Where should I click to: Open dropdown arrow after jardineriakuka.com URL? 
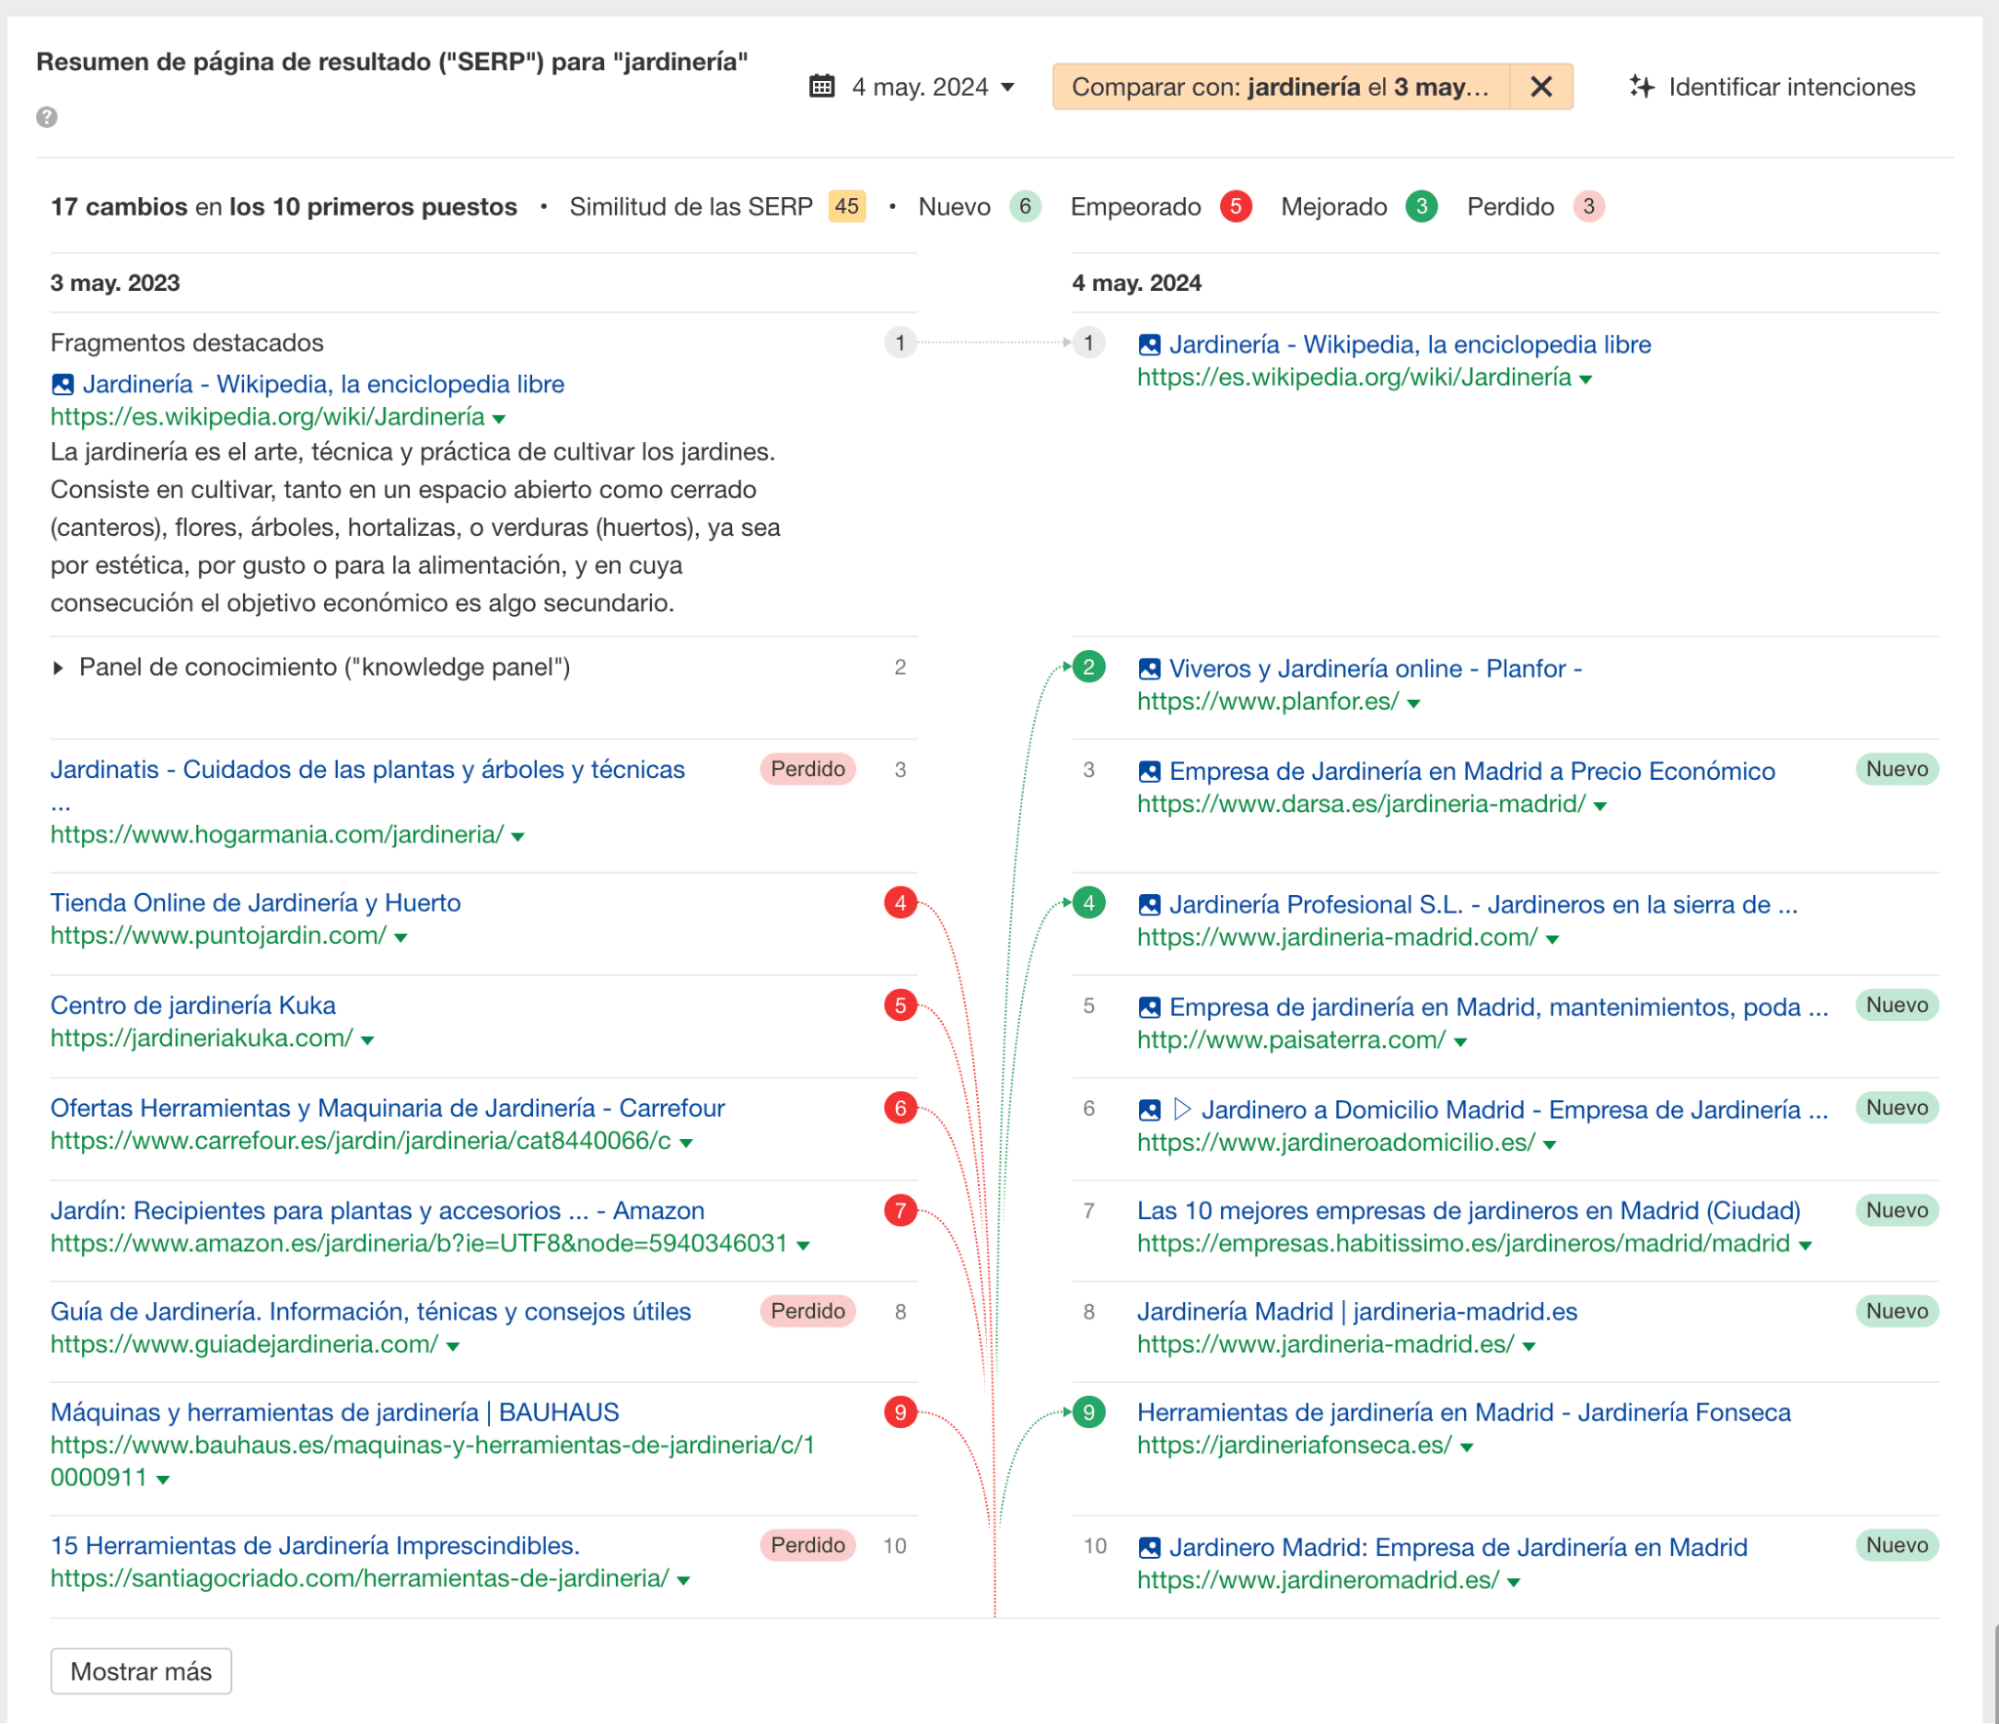tap(367, 1041)
